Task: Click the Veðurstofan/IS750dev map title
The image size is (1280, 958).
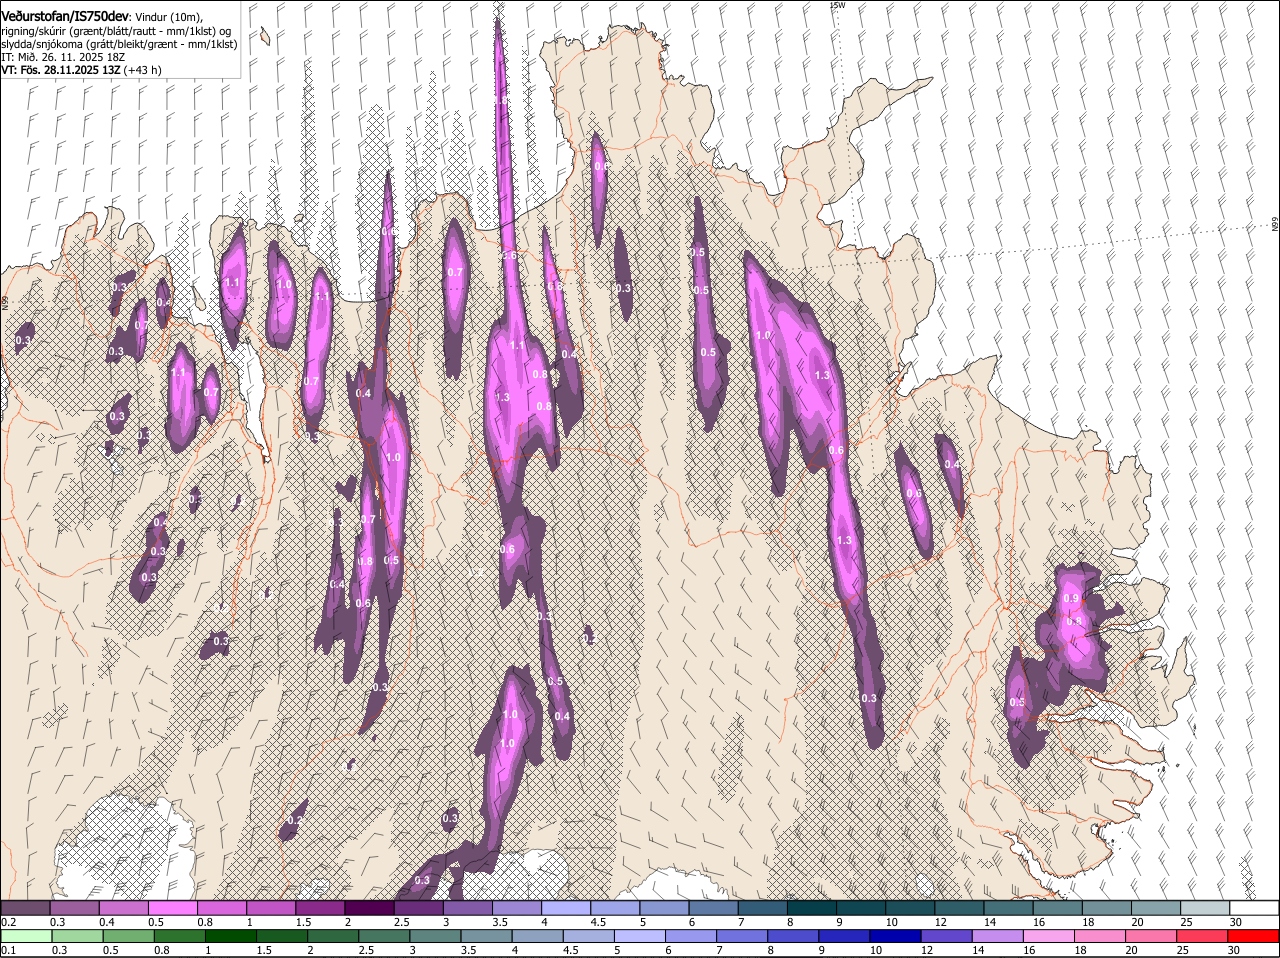Action: pyautogui.click(x=65, y=16)
